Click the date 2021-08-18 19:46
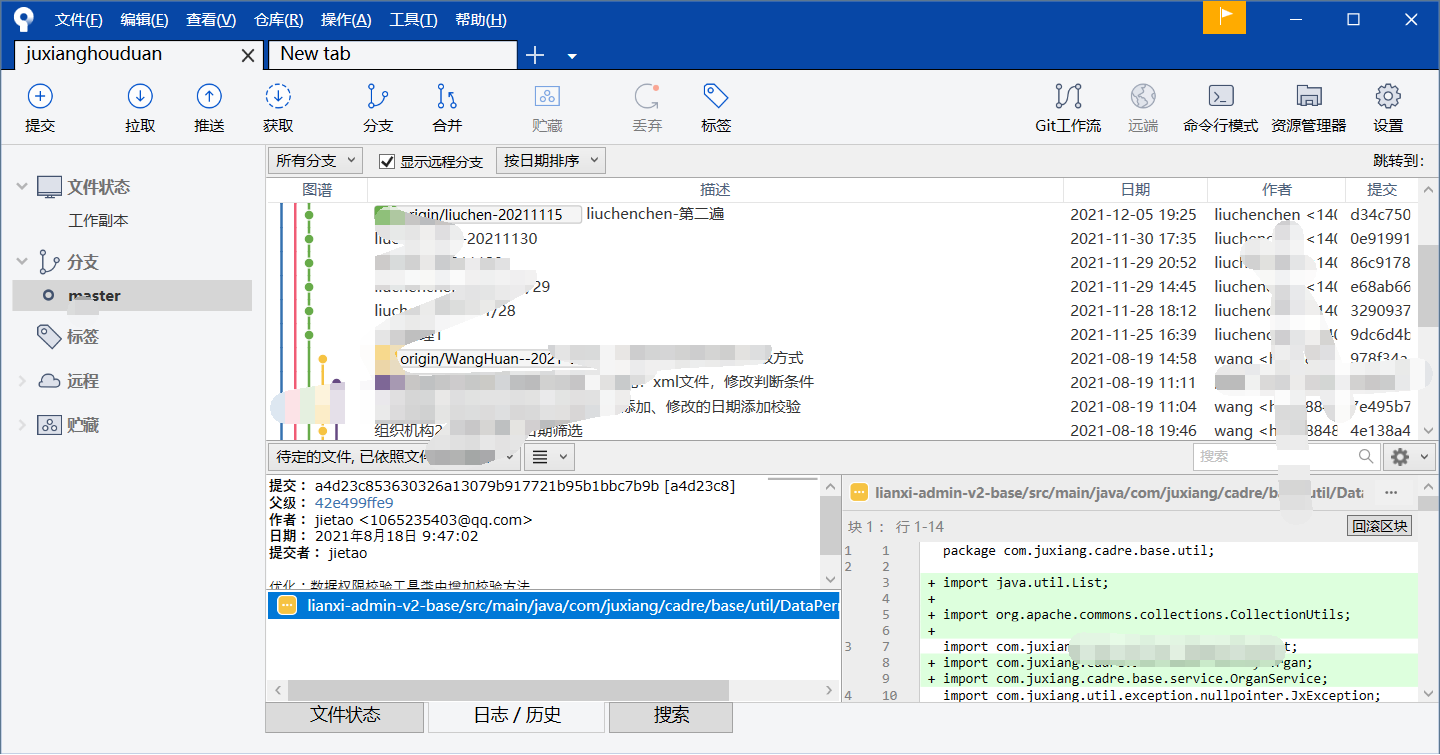 pos(1133,431)
